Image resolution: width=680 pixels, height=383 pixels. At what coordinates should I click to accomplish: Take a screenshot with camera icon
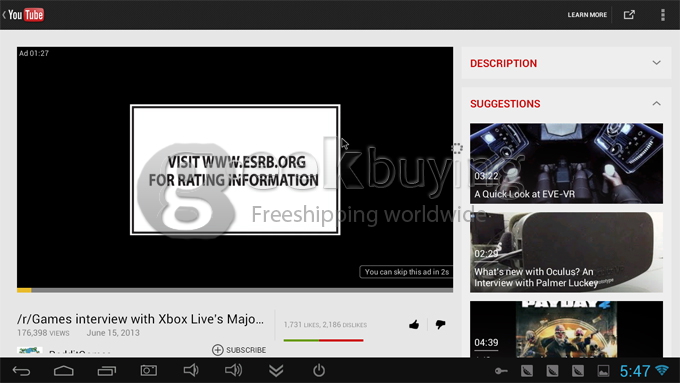point(149,370)
